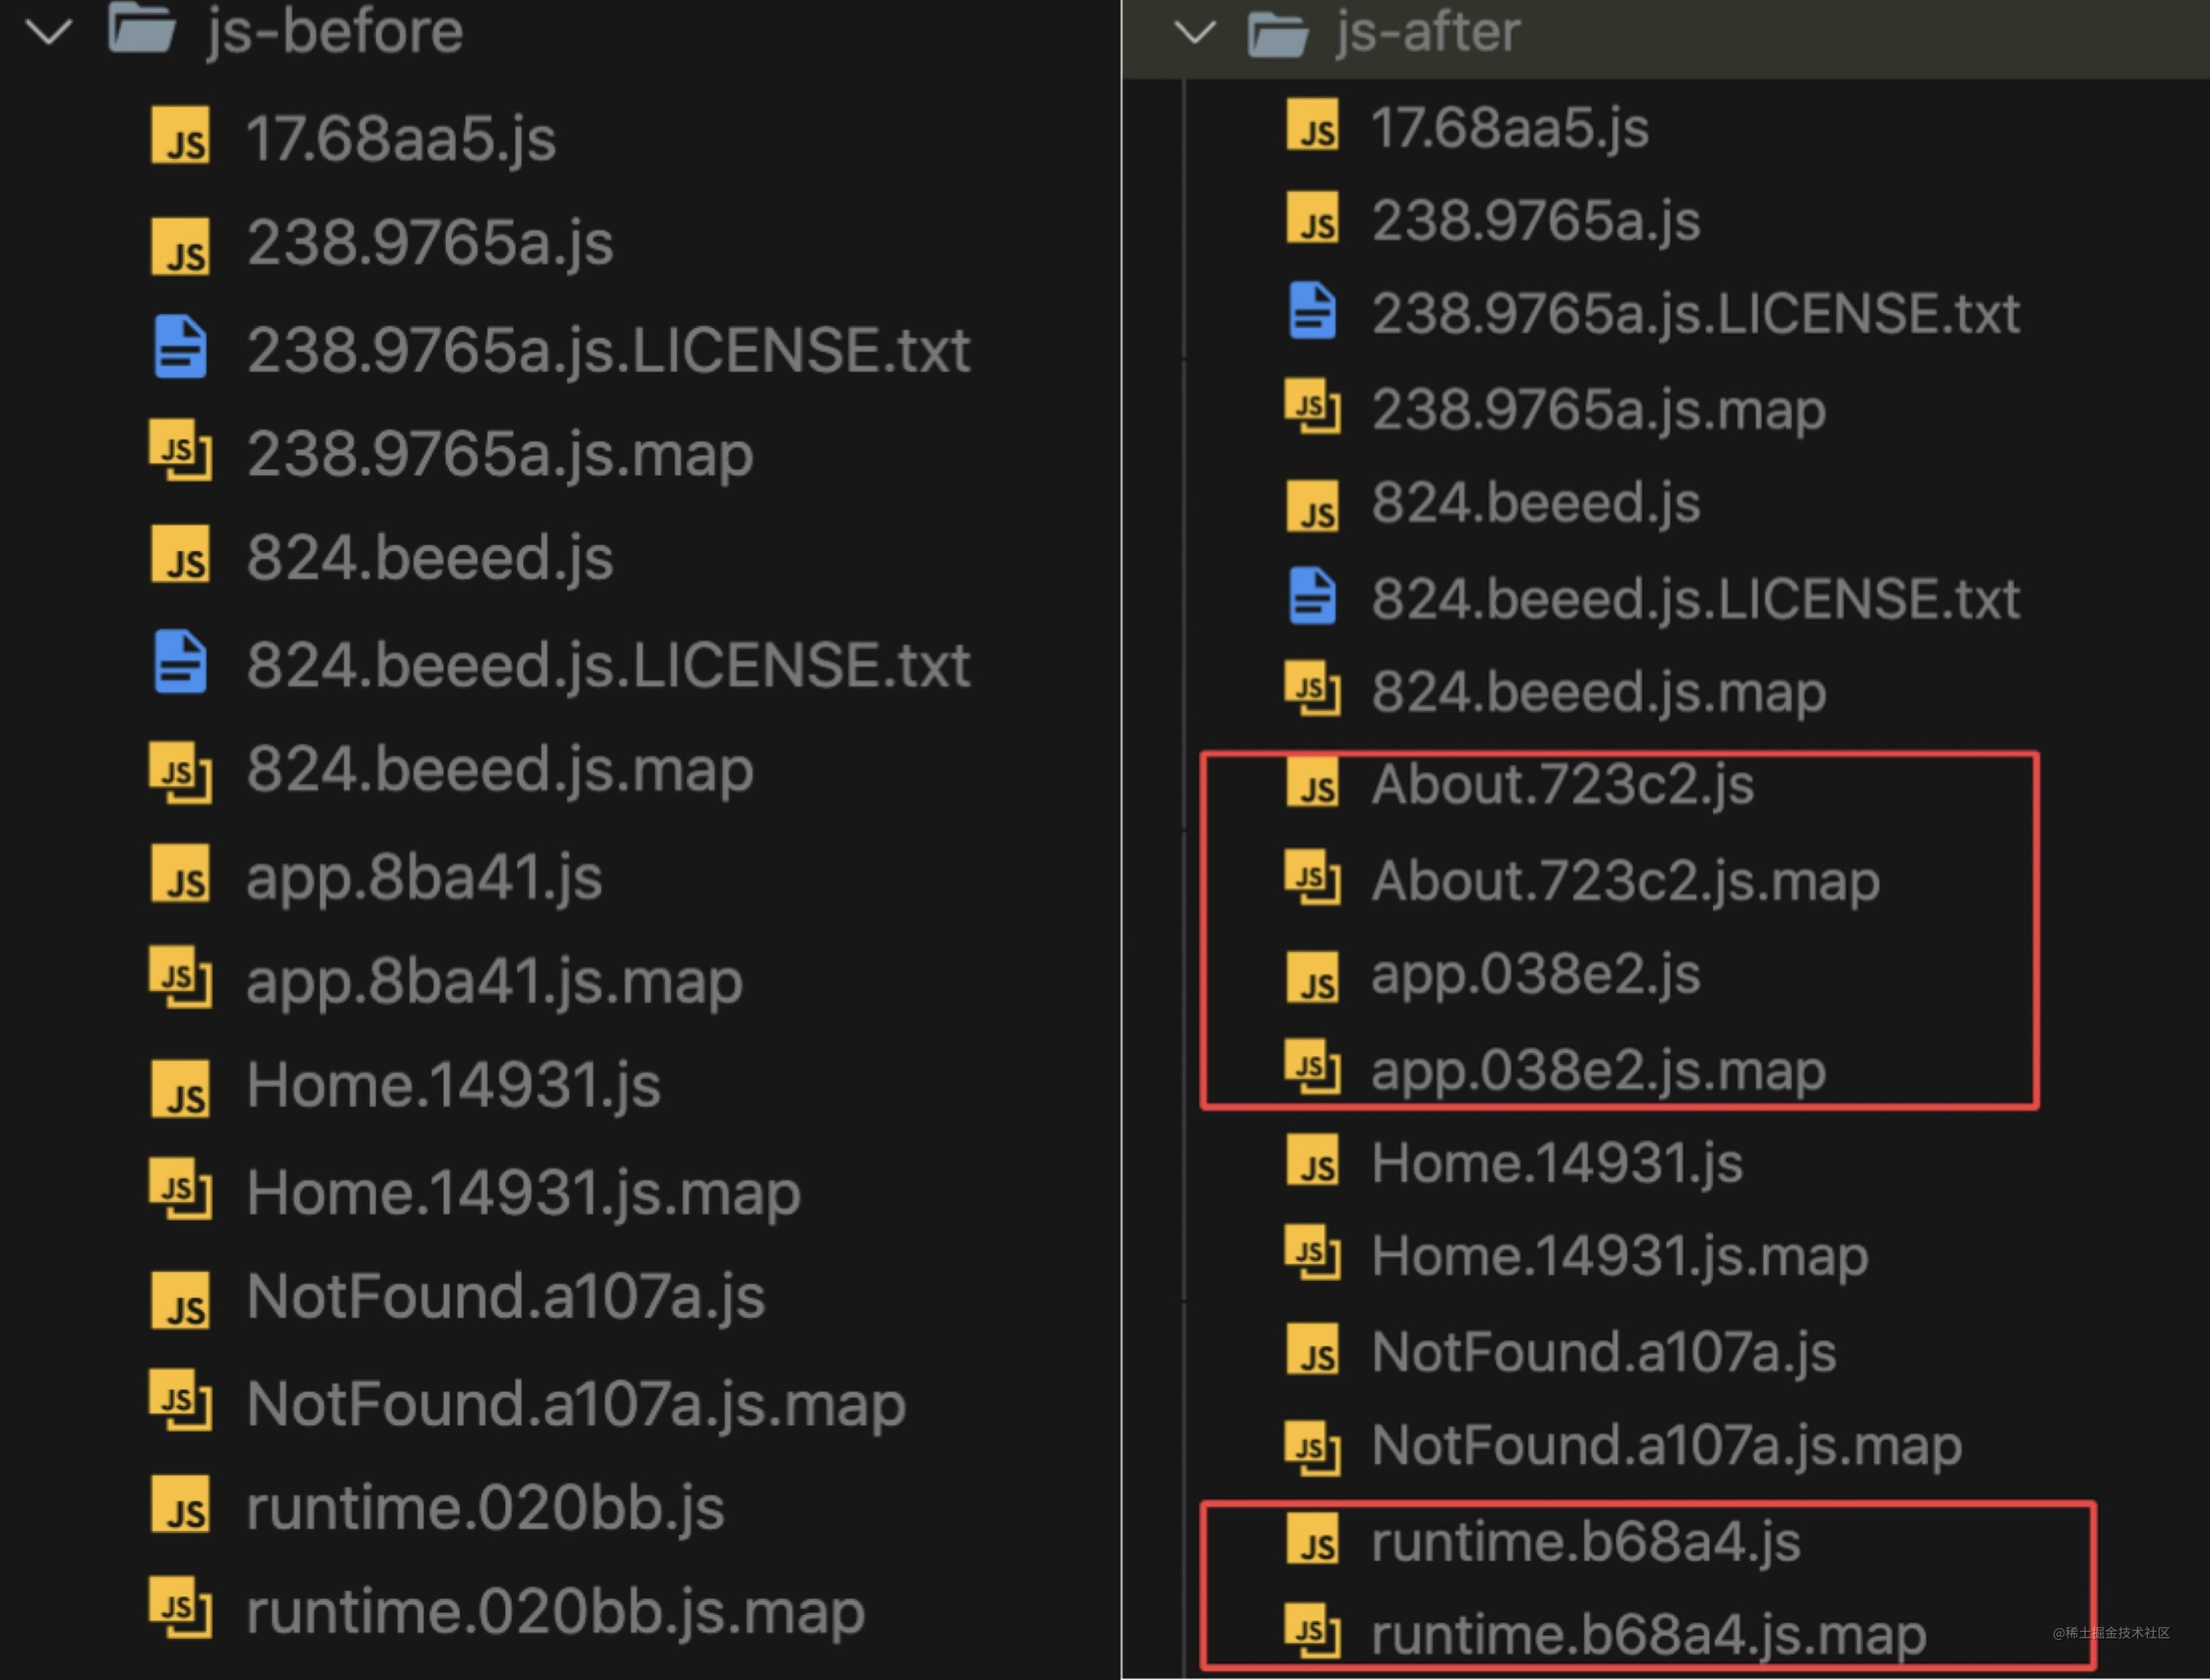Click JS icon of 17.68aa5.js in js-before
The width and height of the screenshot is (2210, 1680).
tap(181, 135)
